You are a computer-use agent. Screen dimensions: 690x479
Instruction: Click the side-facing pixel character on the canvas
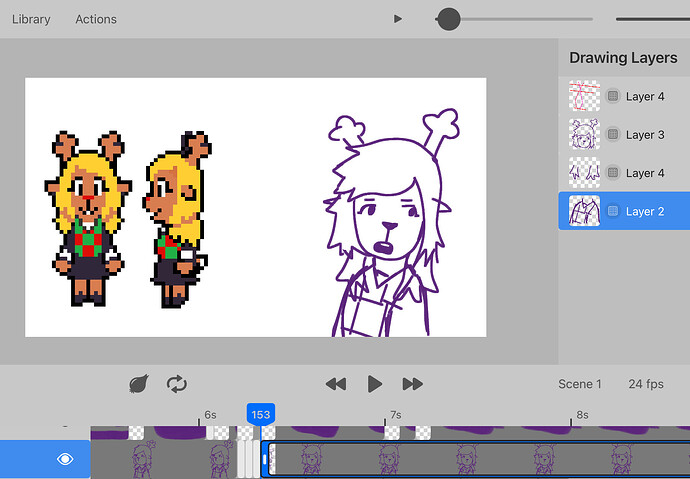click(177, 219)
